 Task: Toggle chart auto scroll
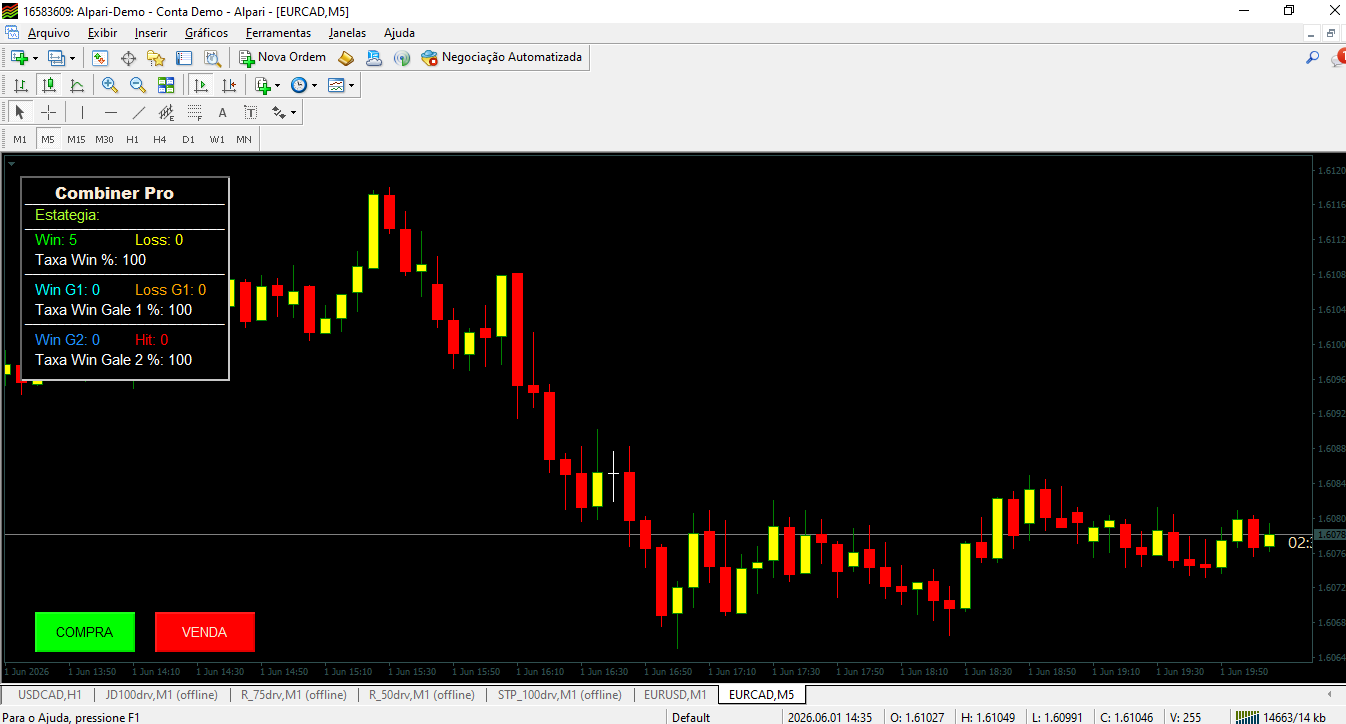click(201, 85)
